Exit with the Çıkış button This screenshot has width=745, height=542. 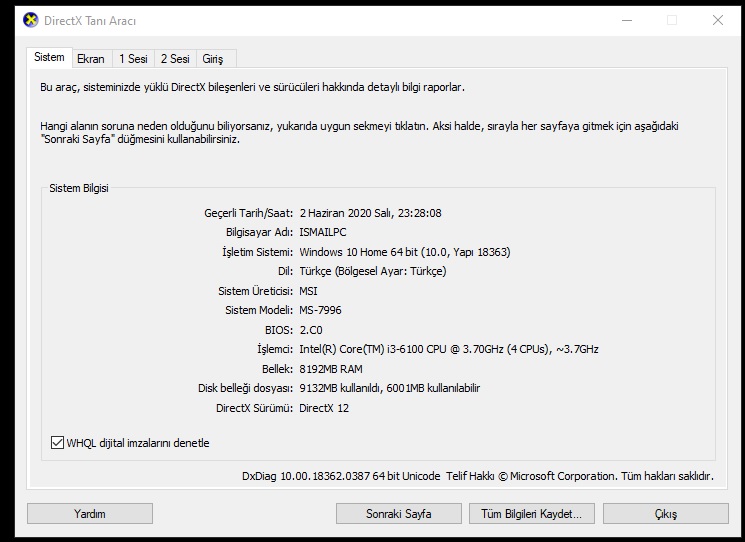(x=666, y=513)
